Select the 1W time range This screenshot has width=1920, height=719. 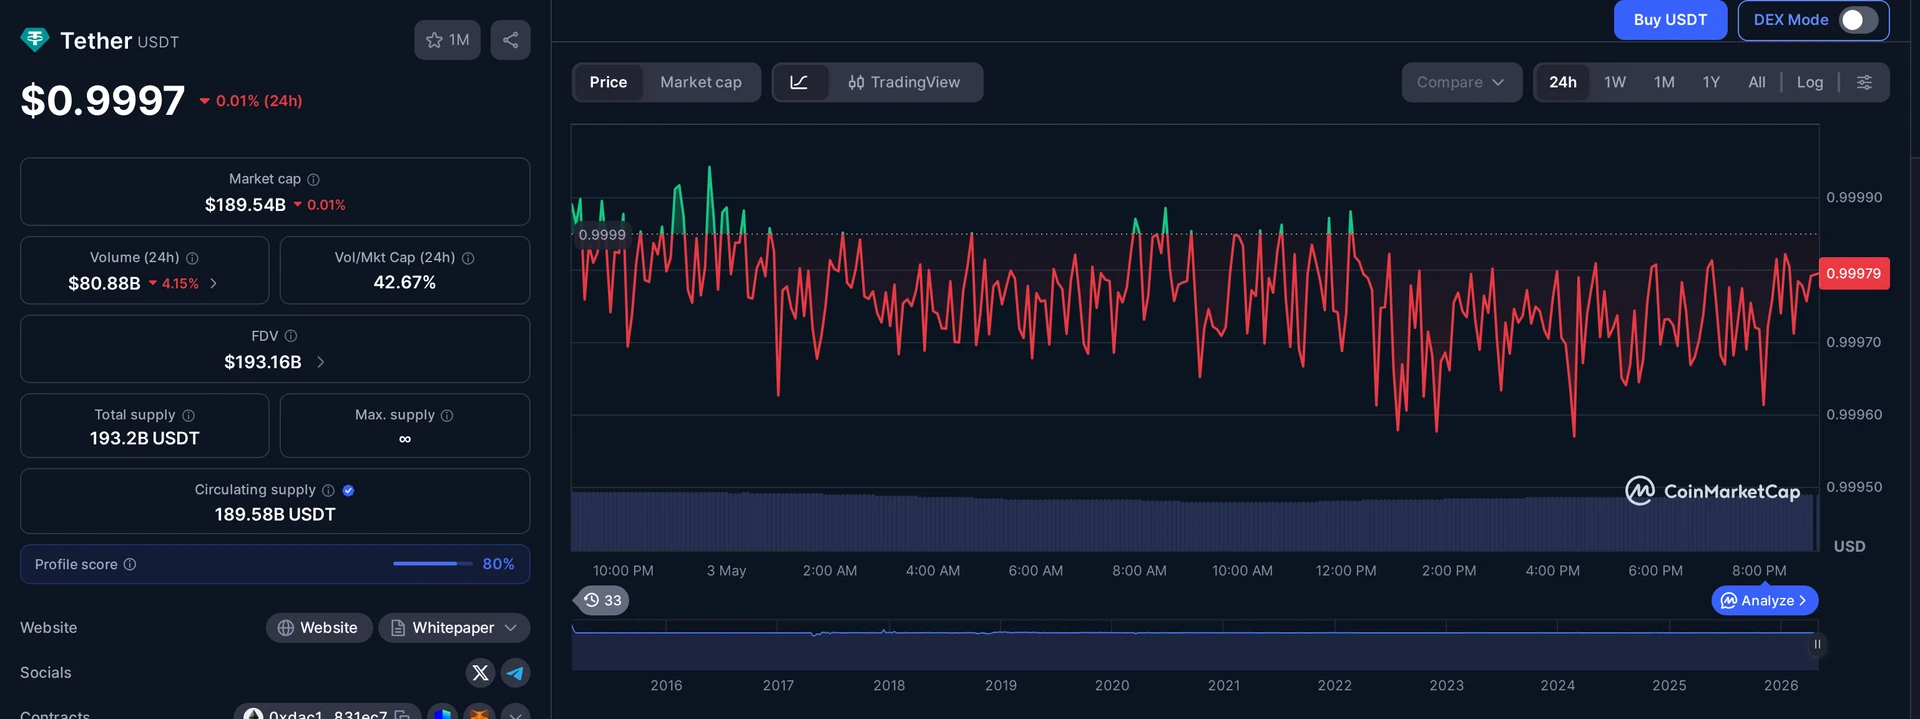pyautogui.click(x=1615, y=82)
